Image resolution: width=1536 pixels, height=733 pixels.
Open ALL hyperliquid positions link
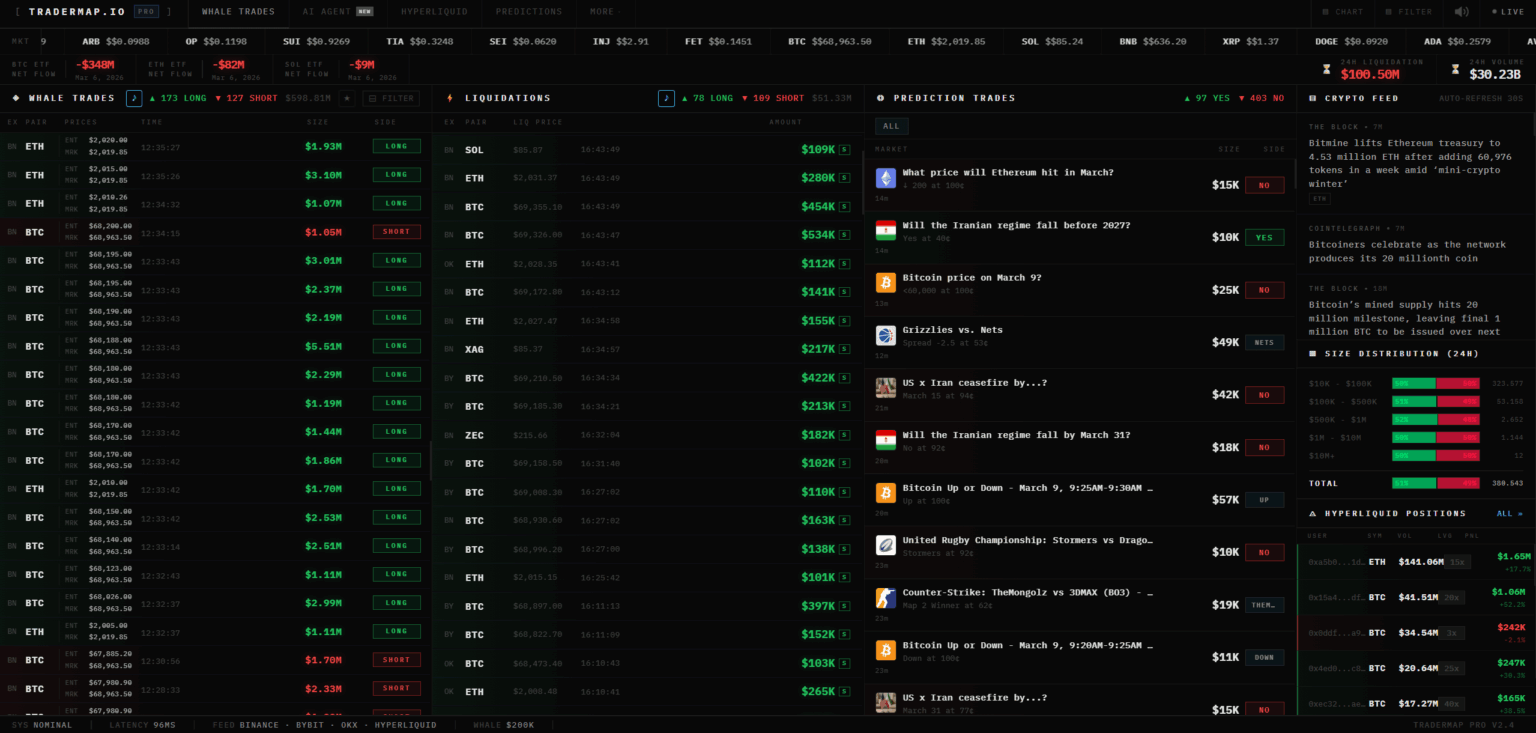(x=1508, y=513)
